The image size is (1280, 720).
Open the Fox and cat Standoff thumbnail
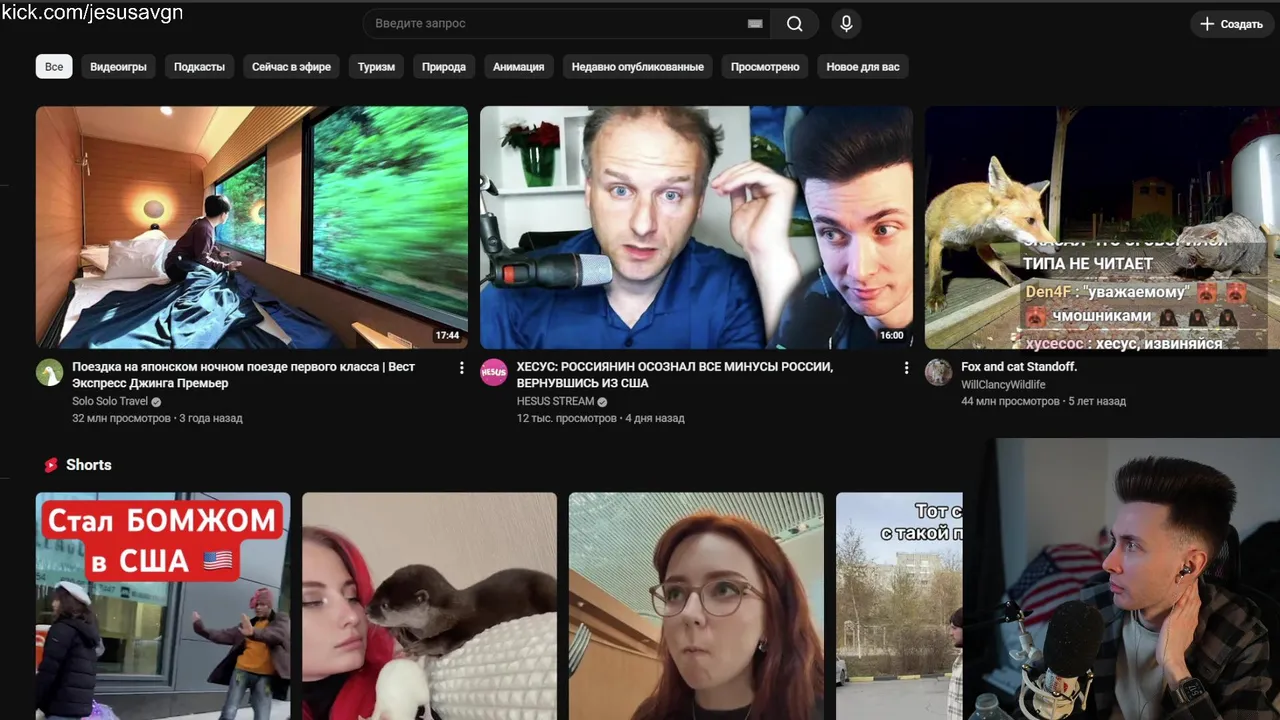1102,227
